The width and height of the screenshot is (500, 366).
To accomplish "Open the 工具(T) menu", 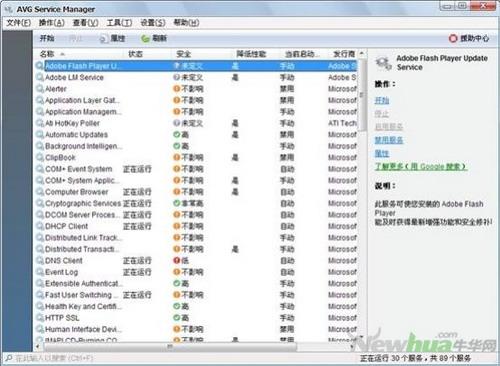I will (x=119, y=23).
